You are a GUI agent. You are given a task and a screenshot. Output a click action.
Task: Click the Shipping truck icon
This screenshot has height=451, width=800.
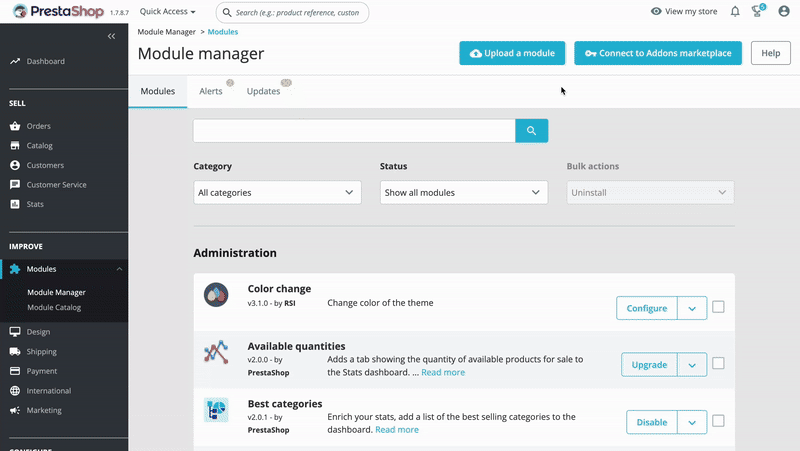point(15,352)
